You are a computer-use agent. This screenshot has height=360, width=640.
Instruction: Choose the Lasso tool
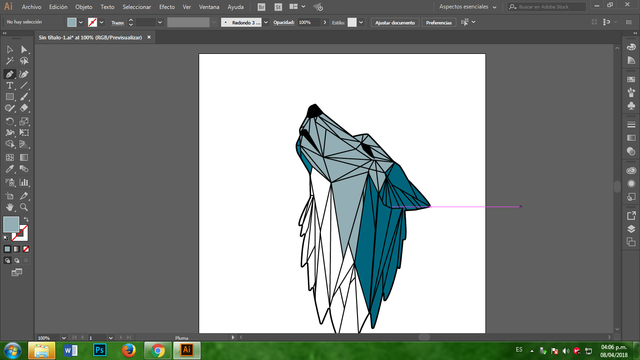[x=24, y=61]
